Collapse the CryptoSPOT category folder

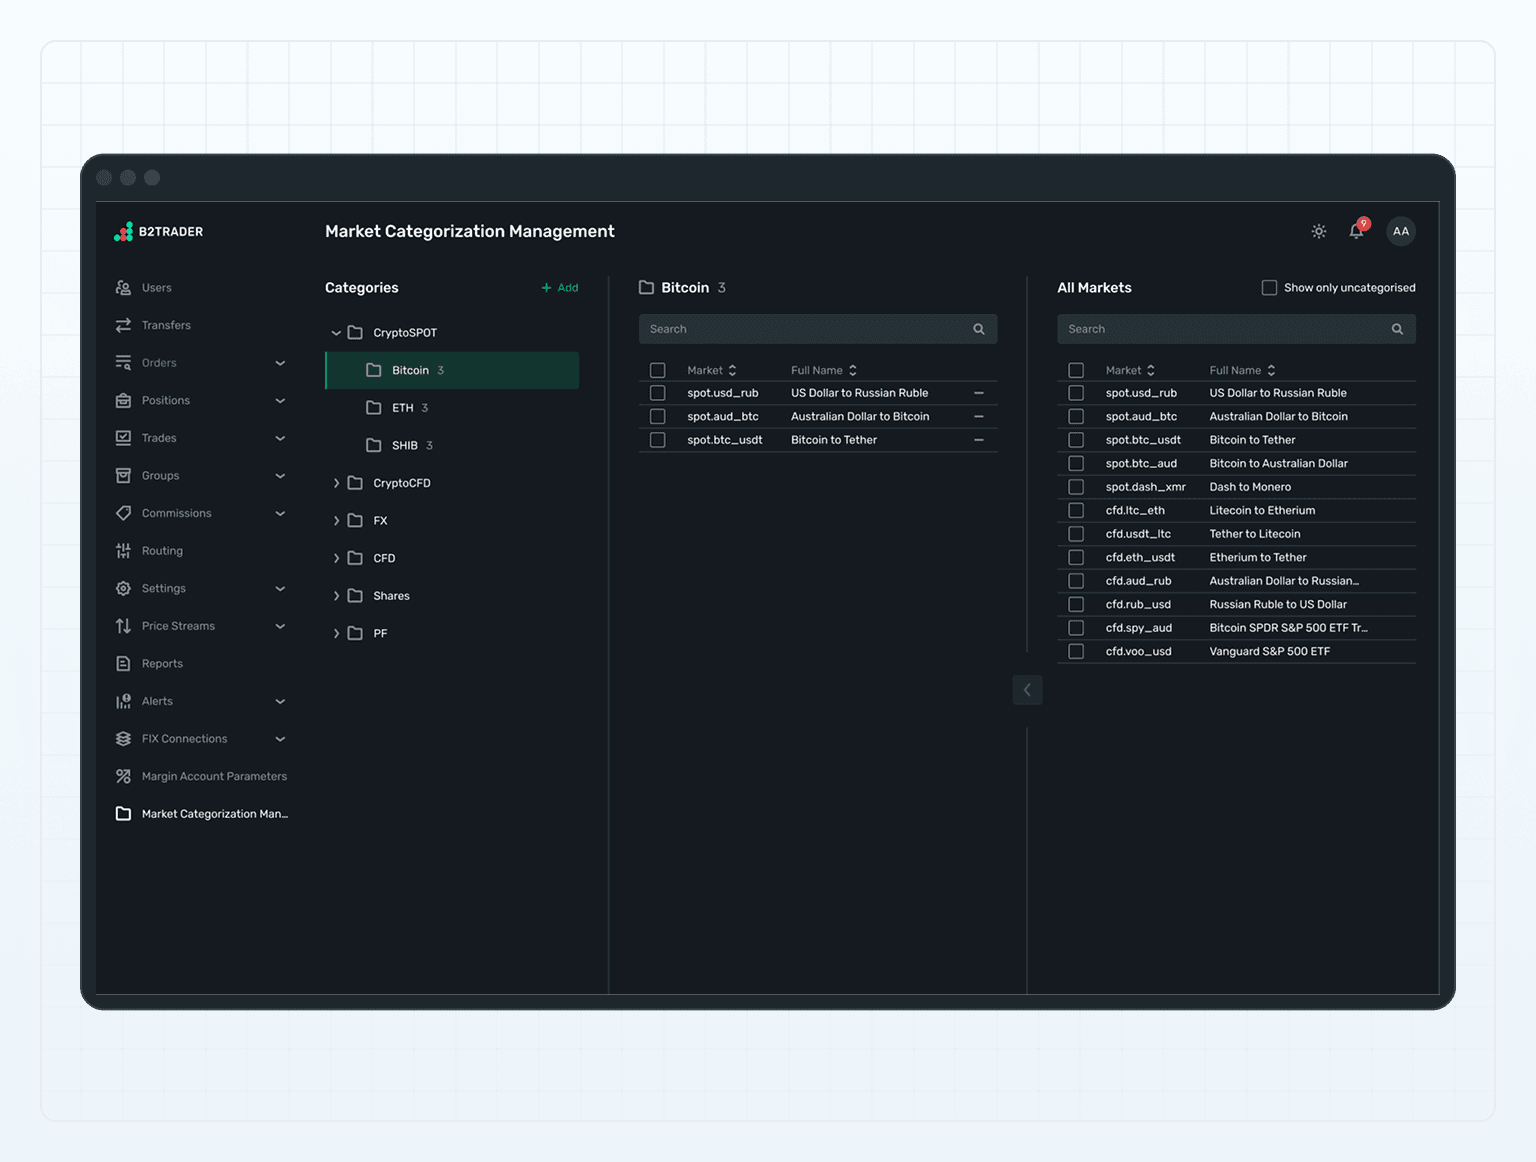tap(336, 333)
